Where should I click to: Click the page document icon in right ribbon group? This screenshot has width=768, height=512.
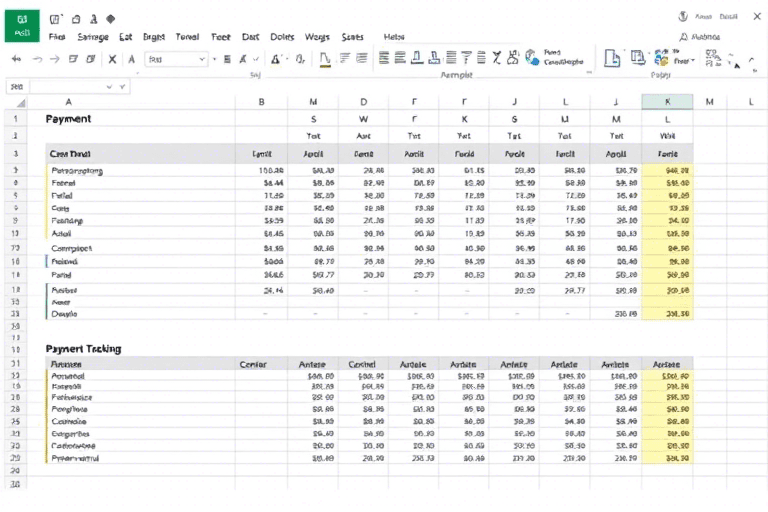pos(611,58)
